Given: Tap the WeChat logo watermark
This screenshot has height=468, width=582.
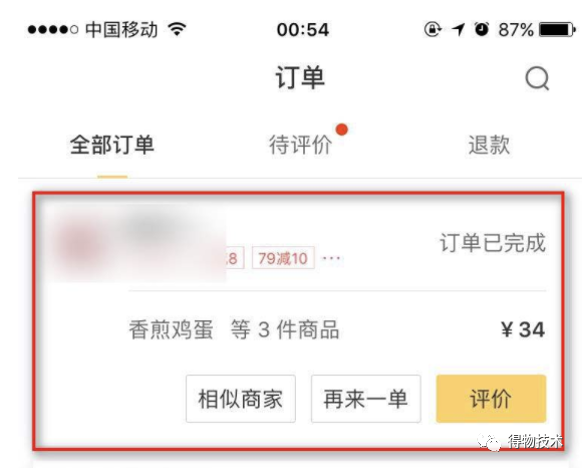Looking at the screenshot, I should tap(490, 442).
